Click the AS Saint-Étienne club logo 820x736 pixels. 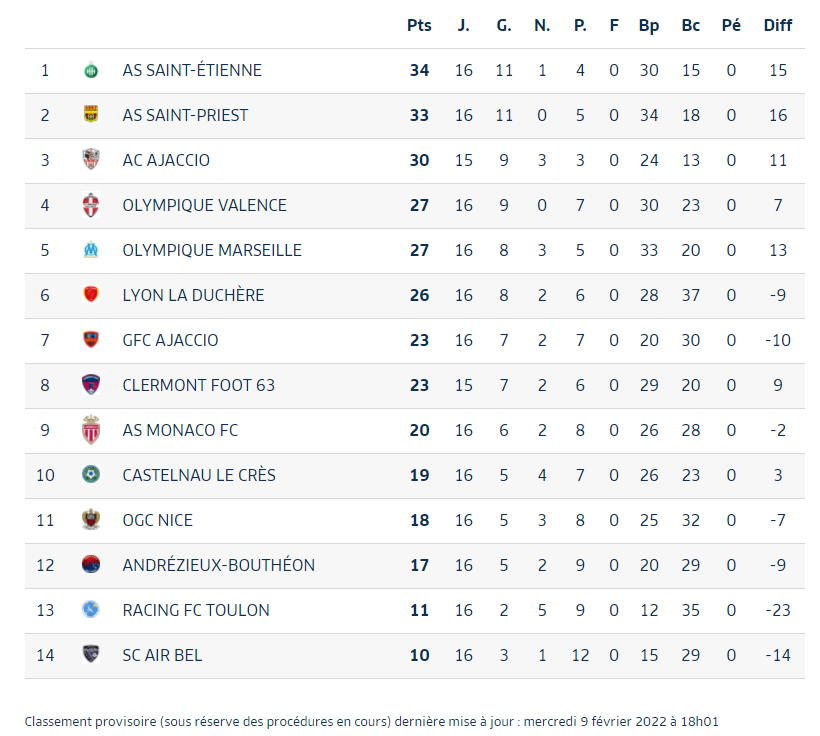click(91, 70)
